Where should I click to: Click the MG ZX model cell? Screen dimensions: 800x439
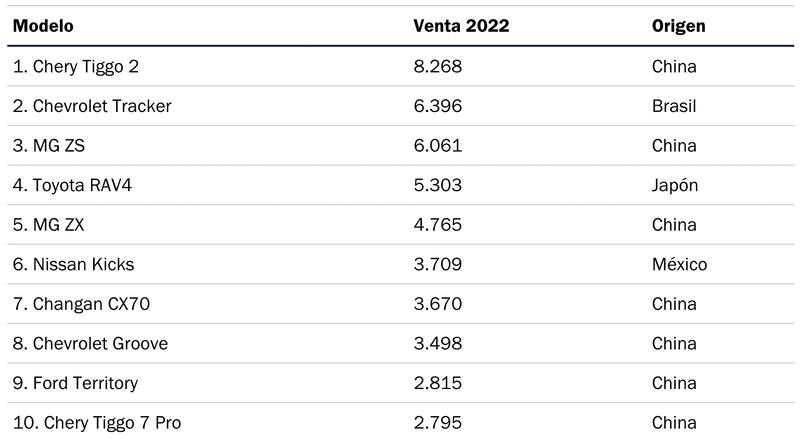point(49,225)
